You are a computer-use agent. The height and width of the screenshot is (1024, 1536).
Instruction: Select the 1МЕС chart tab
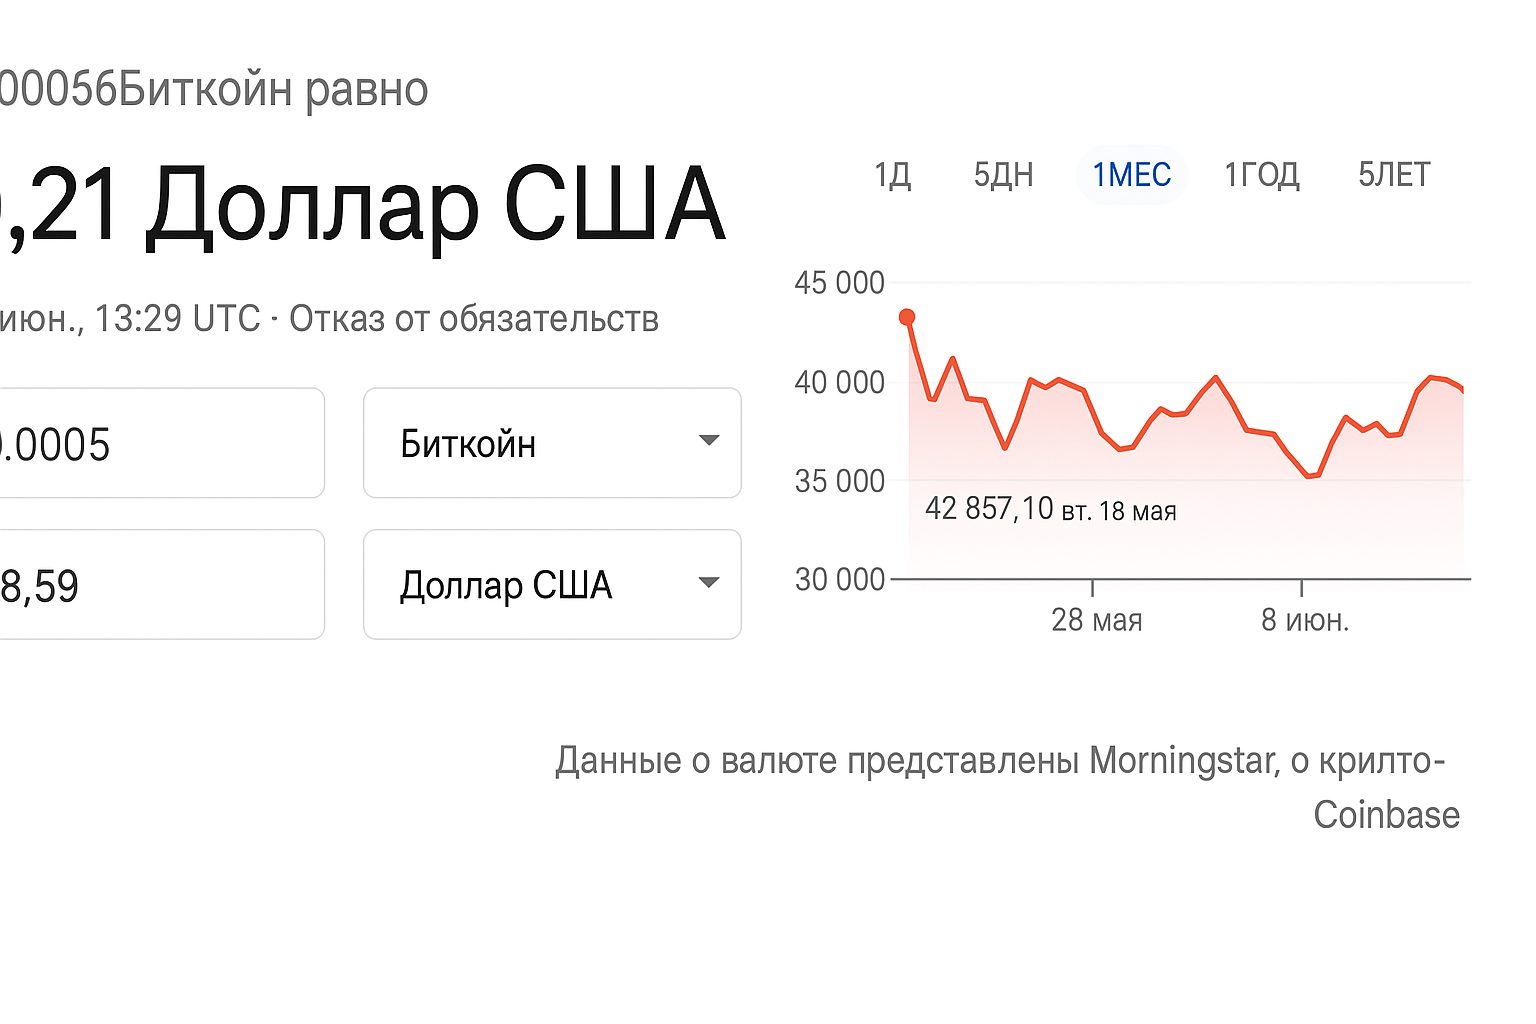pos(1131,175)
